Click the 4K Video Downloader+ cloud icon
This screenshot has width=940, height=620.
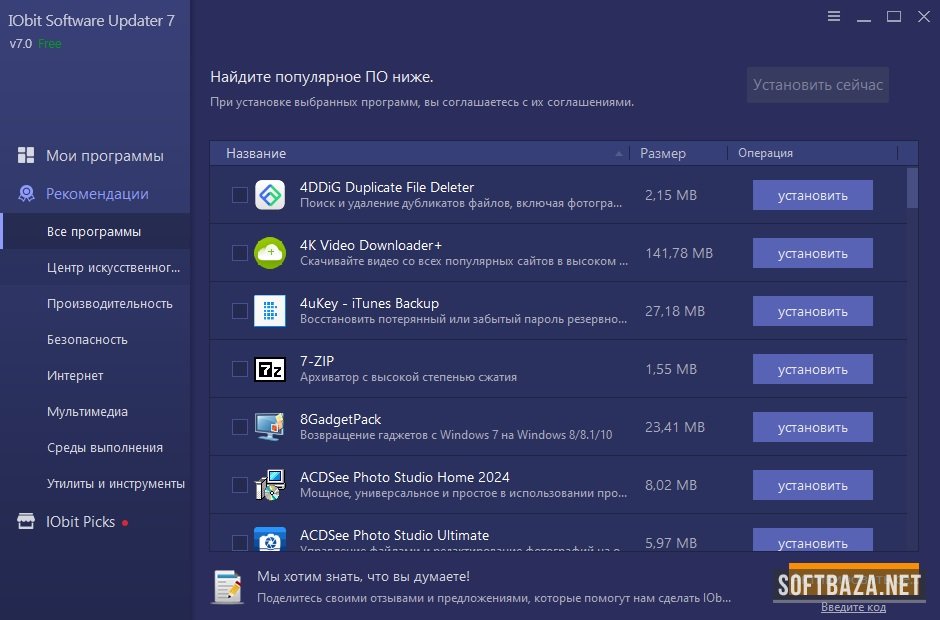point(270,253)
